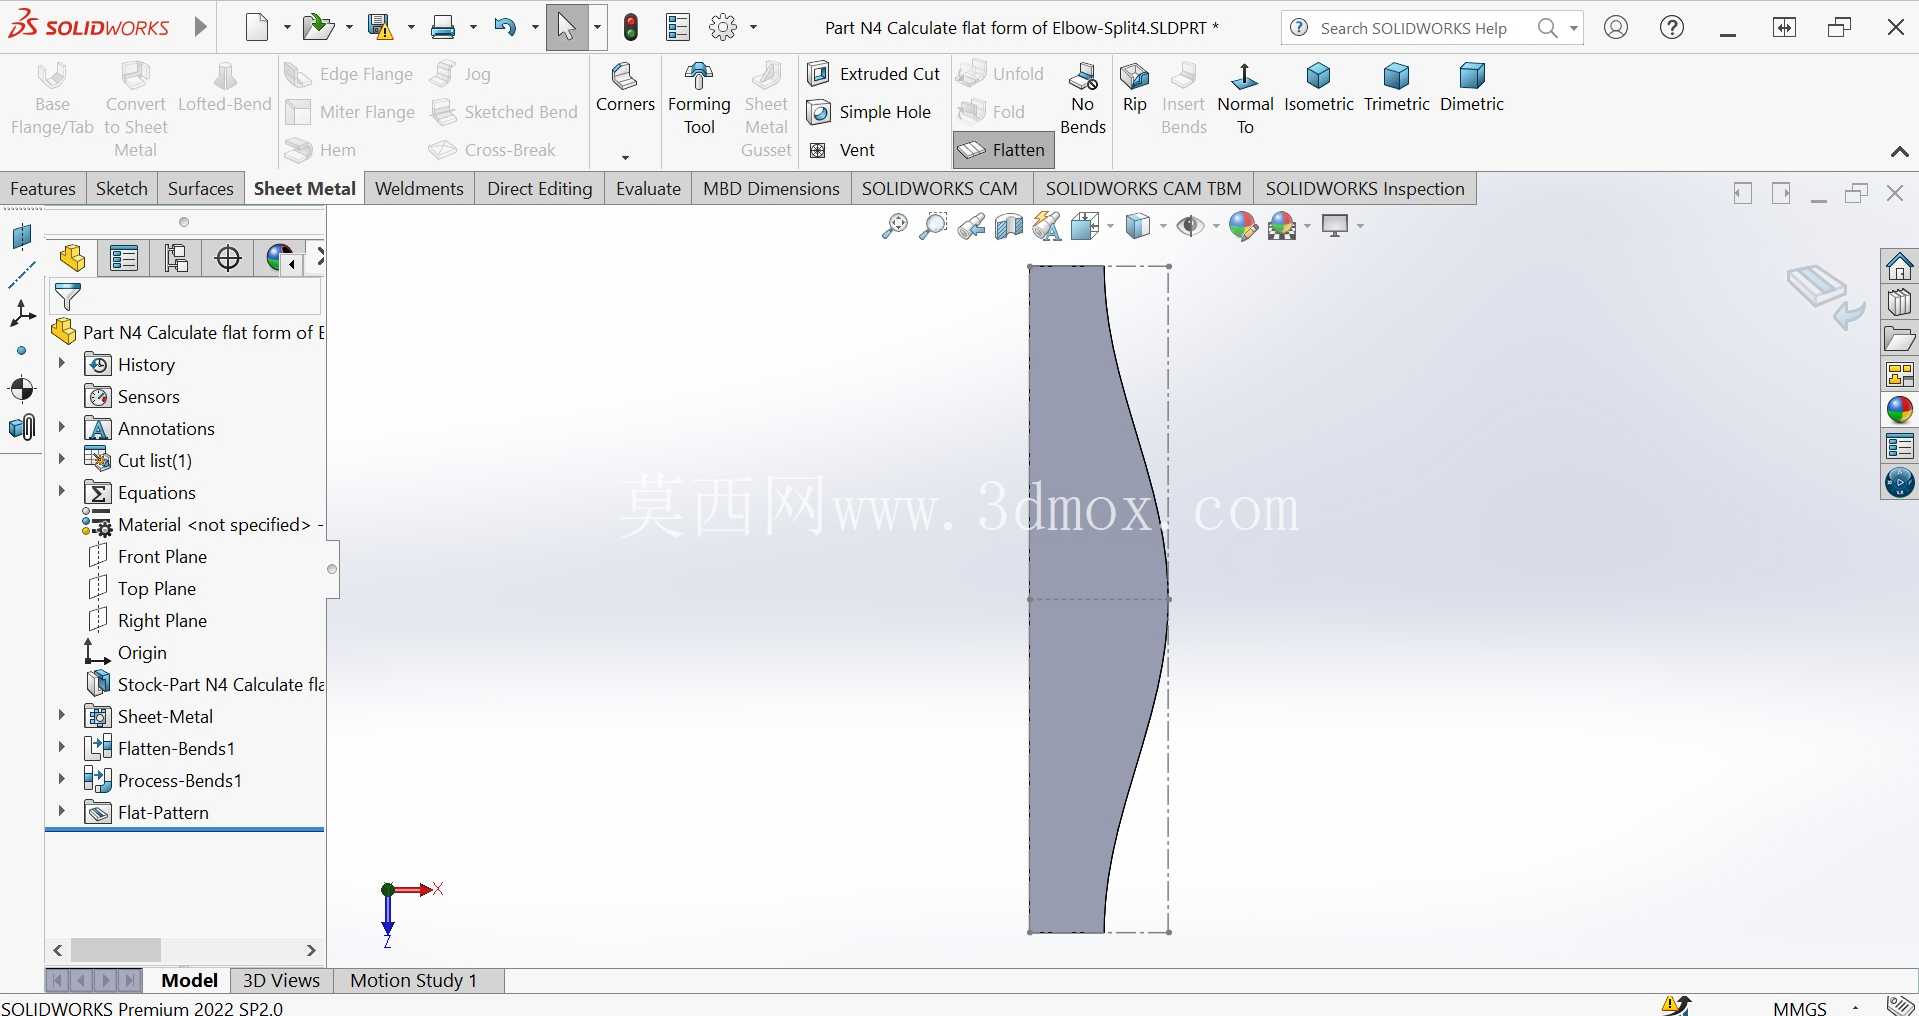Click the New document icon
Image resolution: width=1919 pixels, height=1016 pixels.
pyautogui.click(x=257, y=27)
